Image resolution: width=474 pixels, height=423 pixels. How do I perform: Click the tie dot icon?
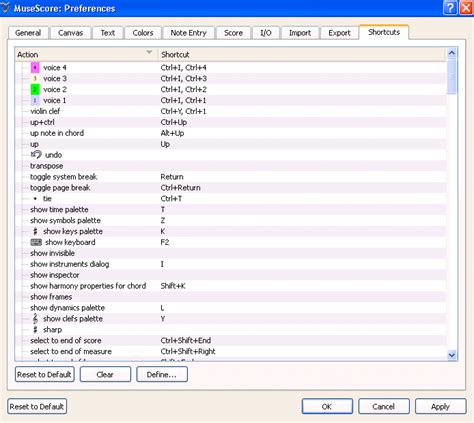[x=35, y=199]
